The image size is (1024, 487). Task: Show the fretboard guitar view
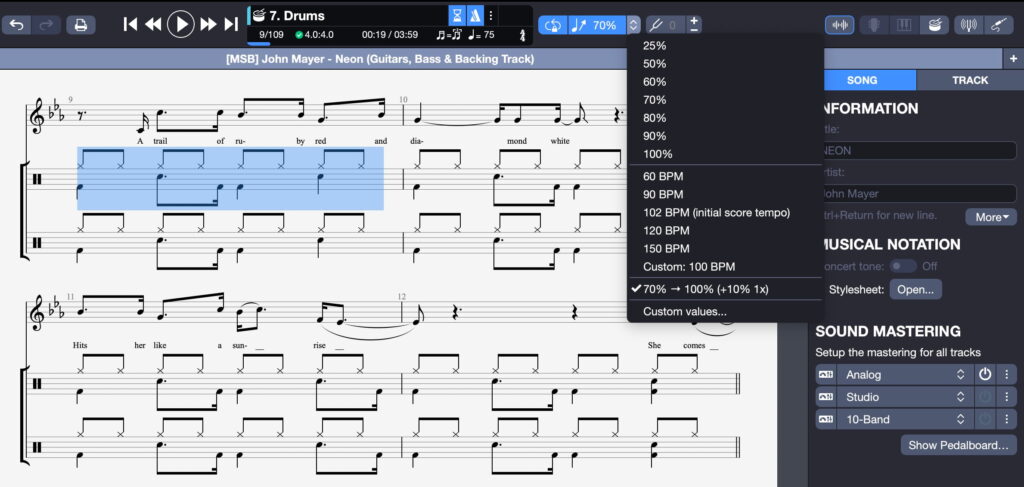coord(873,25)
